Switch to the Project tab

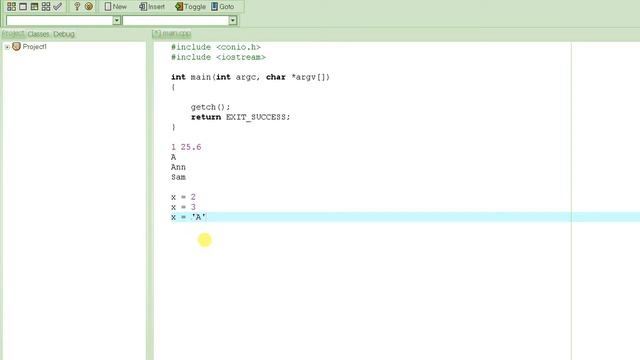pos(13,34)
